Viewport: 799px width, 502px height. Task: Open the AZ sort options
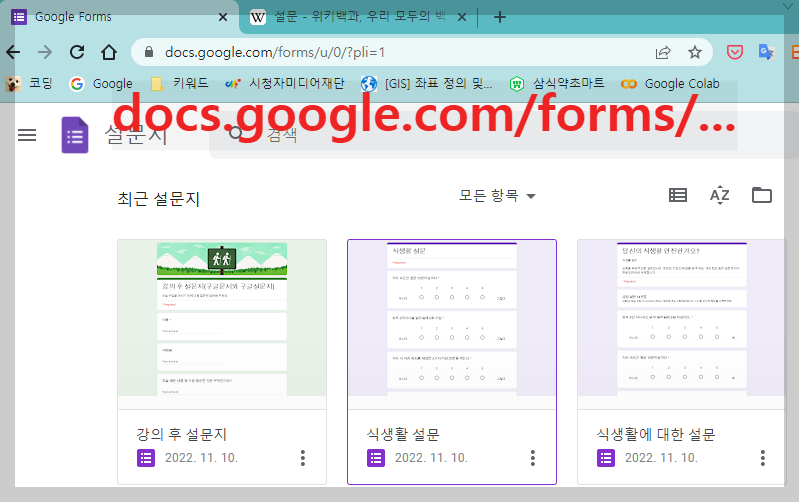pos(720,195)
